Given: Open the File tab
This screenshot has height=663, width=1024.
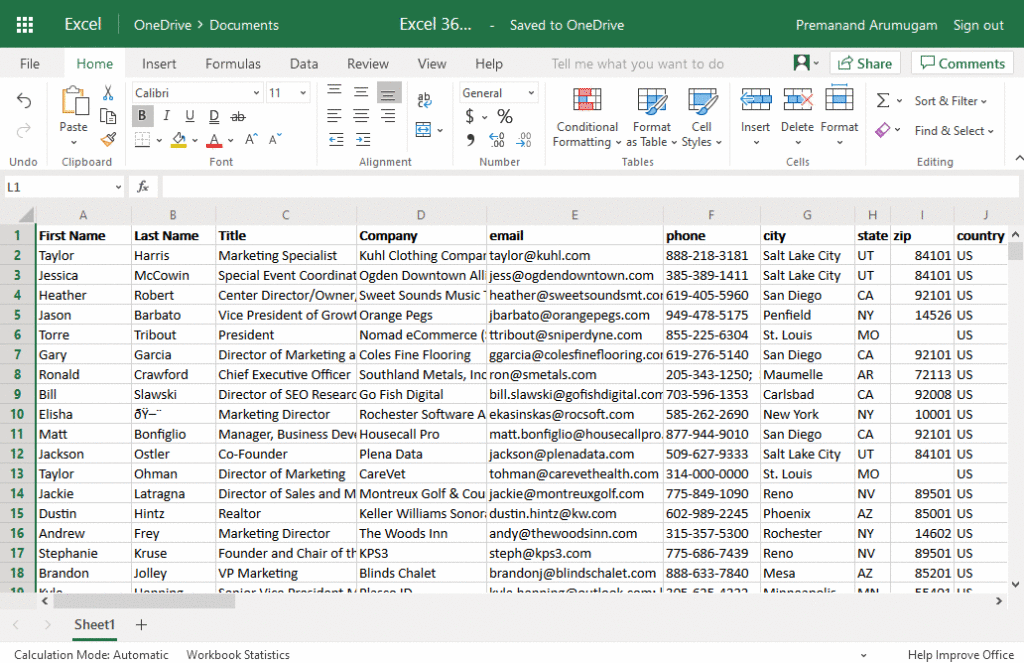Looking at the screenshot, I should [x=29, y=64].
